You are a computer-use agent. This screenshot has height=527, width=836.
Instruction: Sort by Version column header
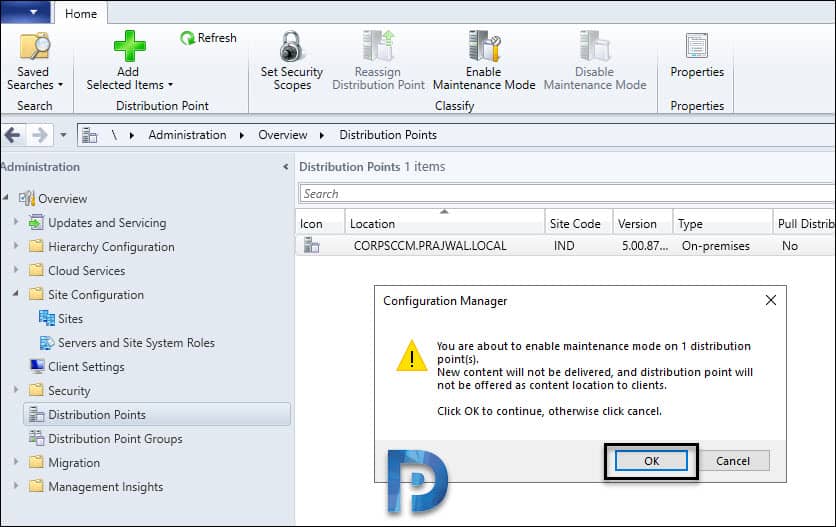[643, 222]
